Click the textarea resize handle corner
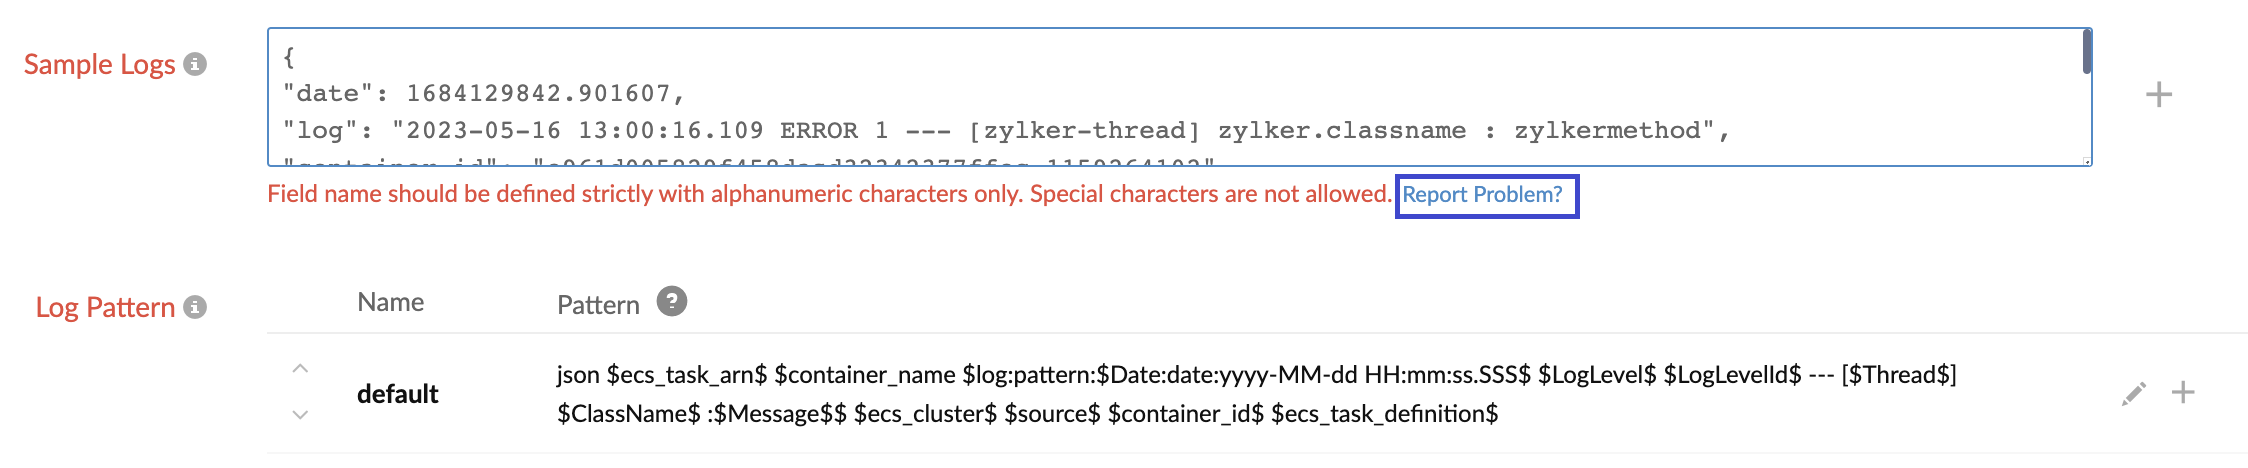This screenshot has height=468, width=2248. (2087, 161)
